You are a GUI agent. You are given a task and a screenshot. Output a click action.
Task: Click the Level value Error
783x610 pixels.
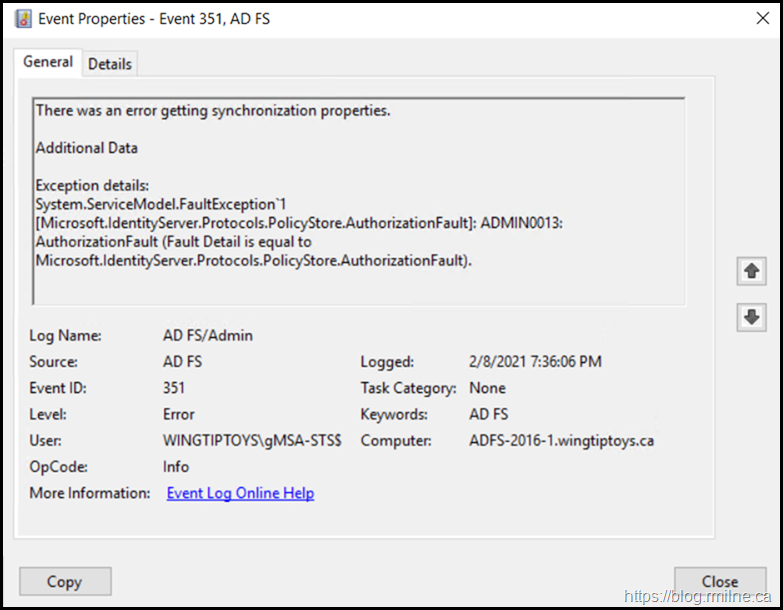[179, 414]
